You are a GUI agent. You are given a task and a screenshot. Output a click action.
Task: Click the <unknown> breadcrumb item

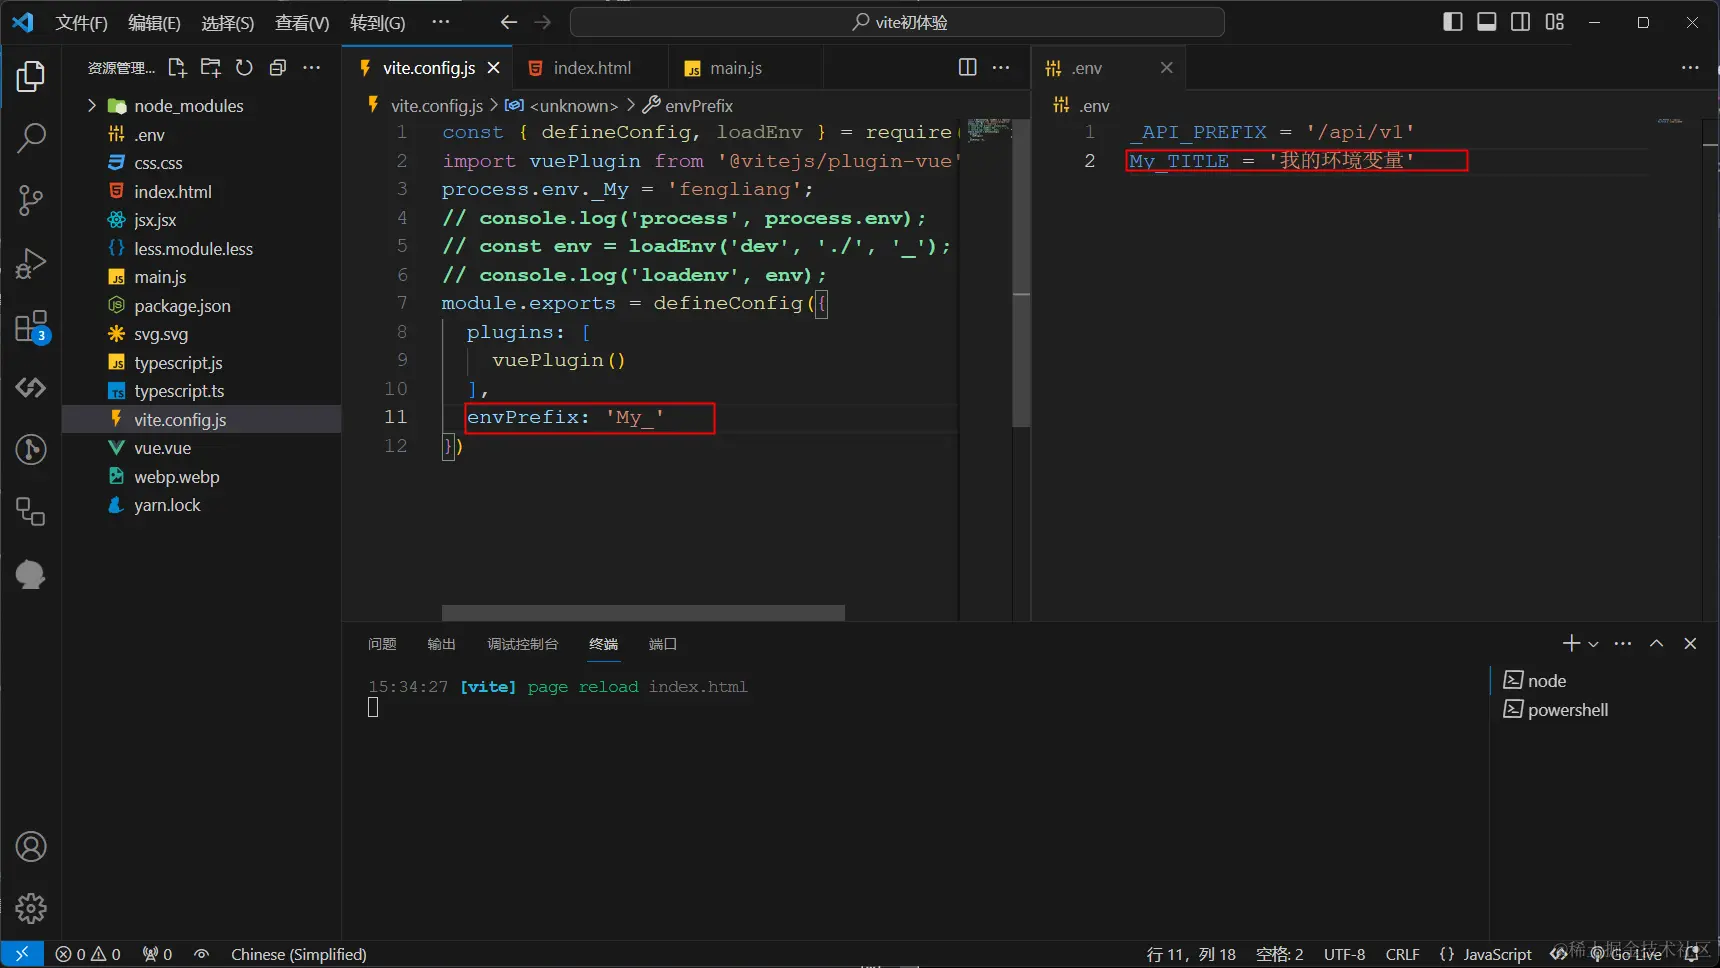pos(562,106)
